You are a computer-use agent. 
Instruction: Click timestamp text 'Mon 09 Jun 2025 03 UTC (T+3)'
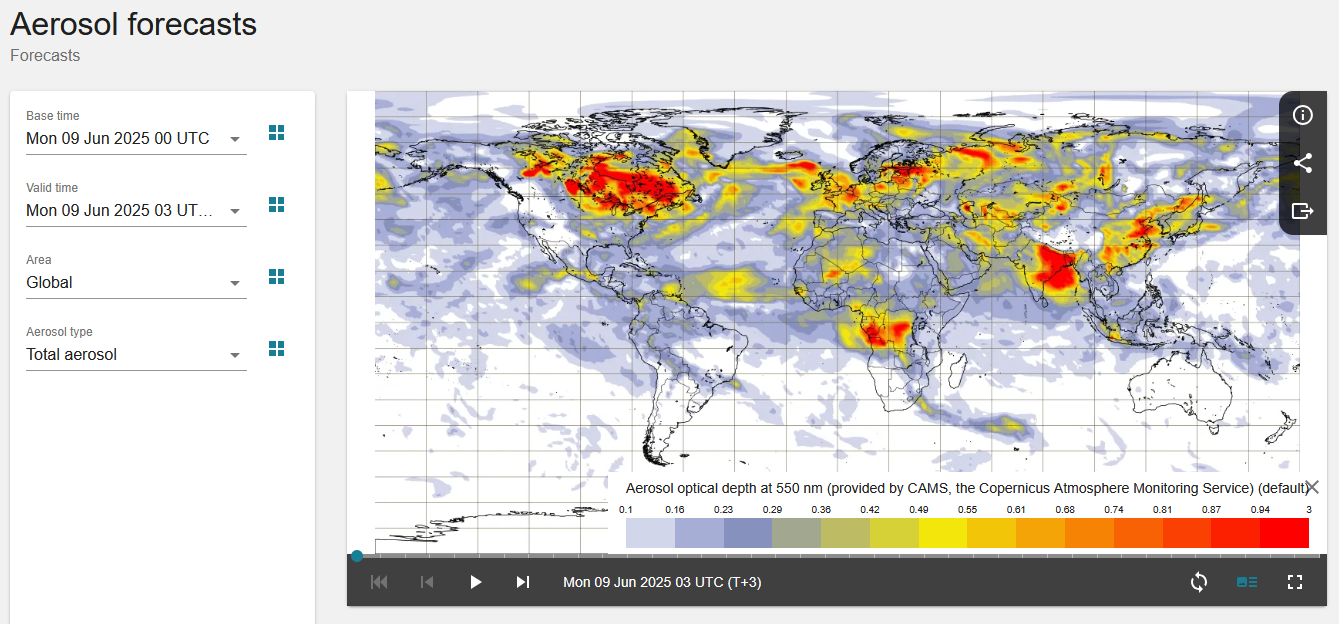[x=662, y=582]
